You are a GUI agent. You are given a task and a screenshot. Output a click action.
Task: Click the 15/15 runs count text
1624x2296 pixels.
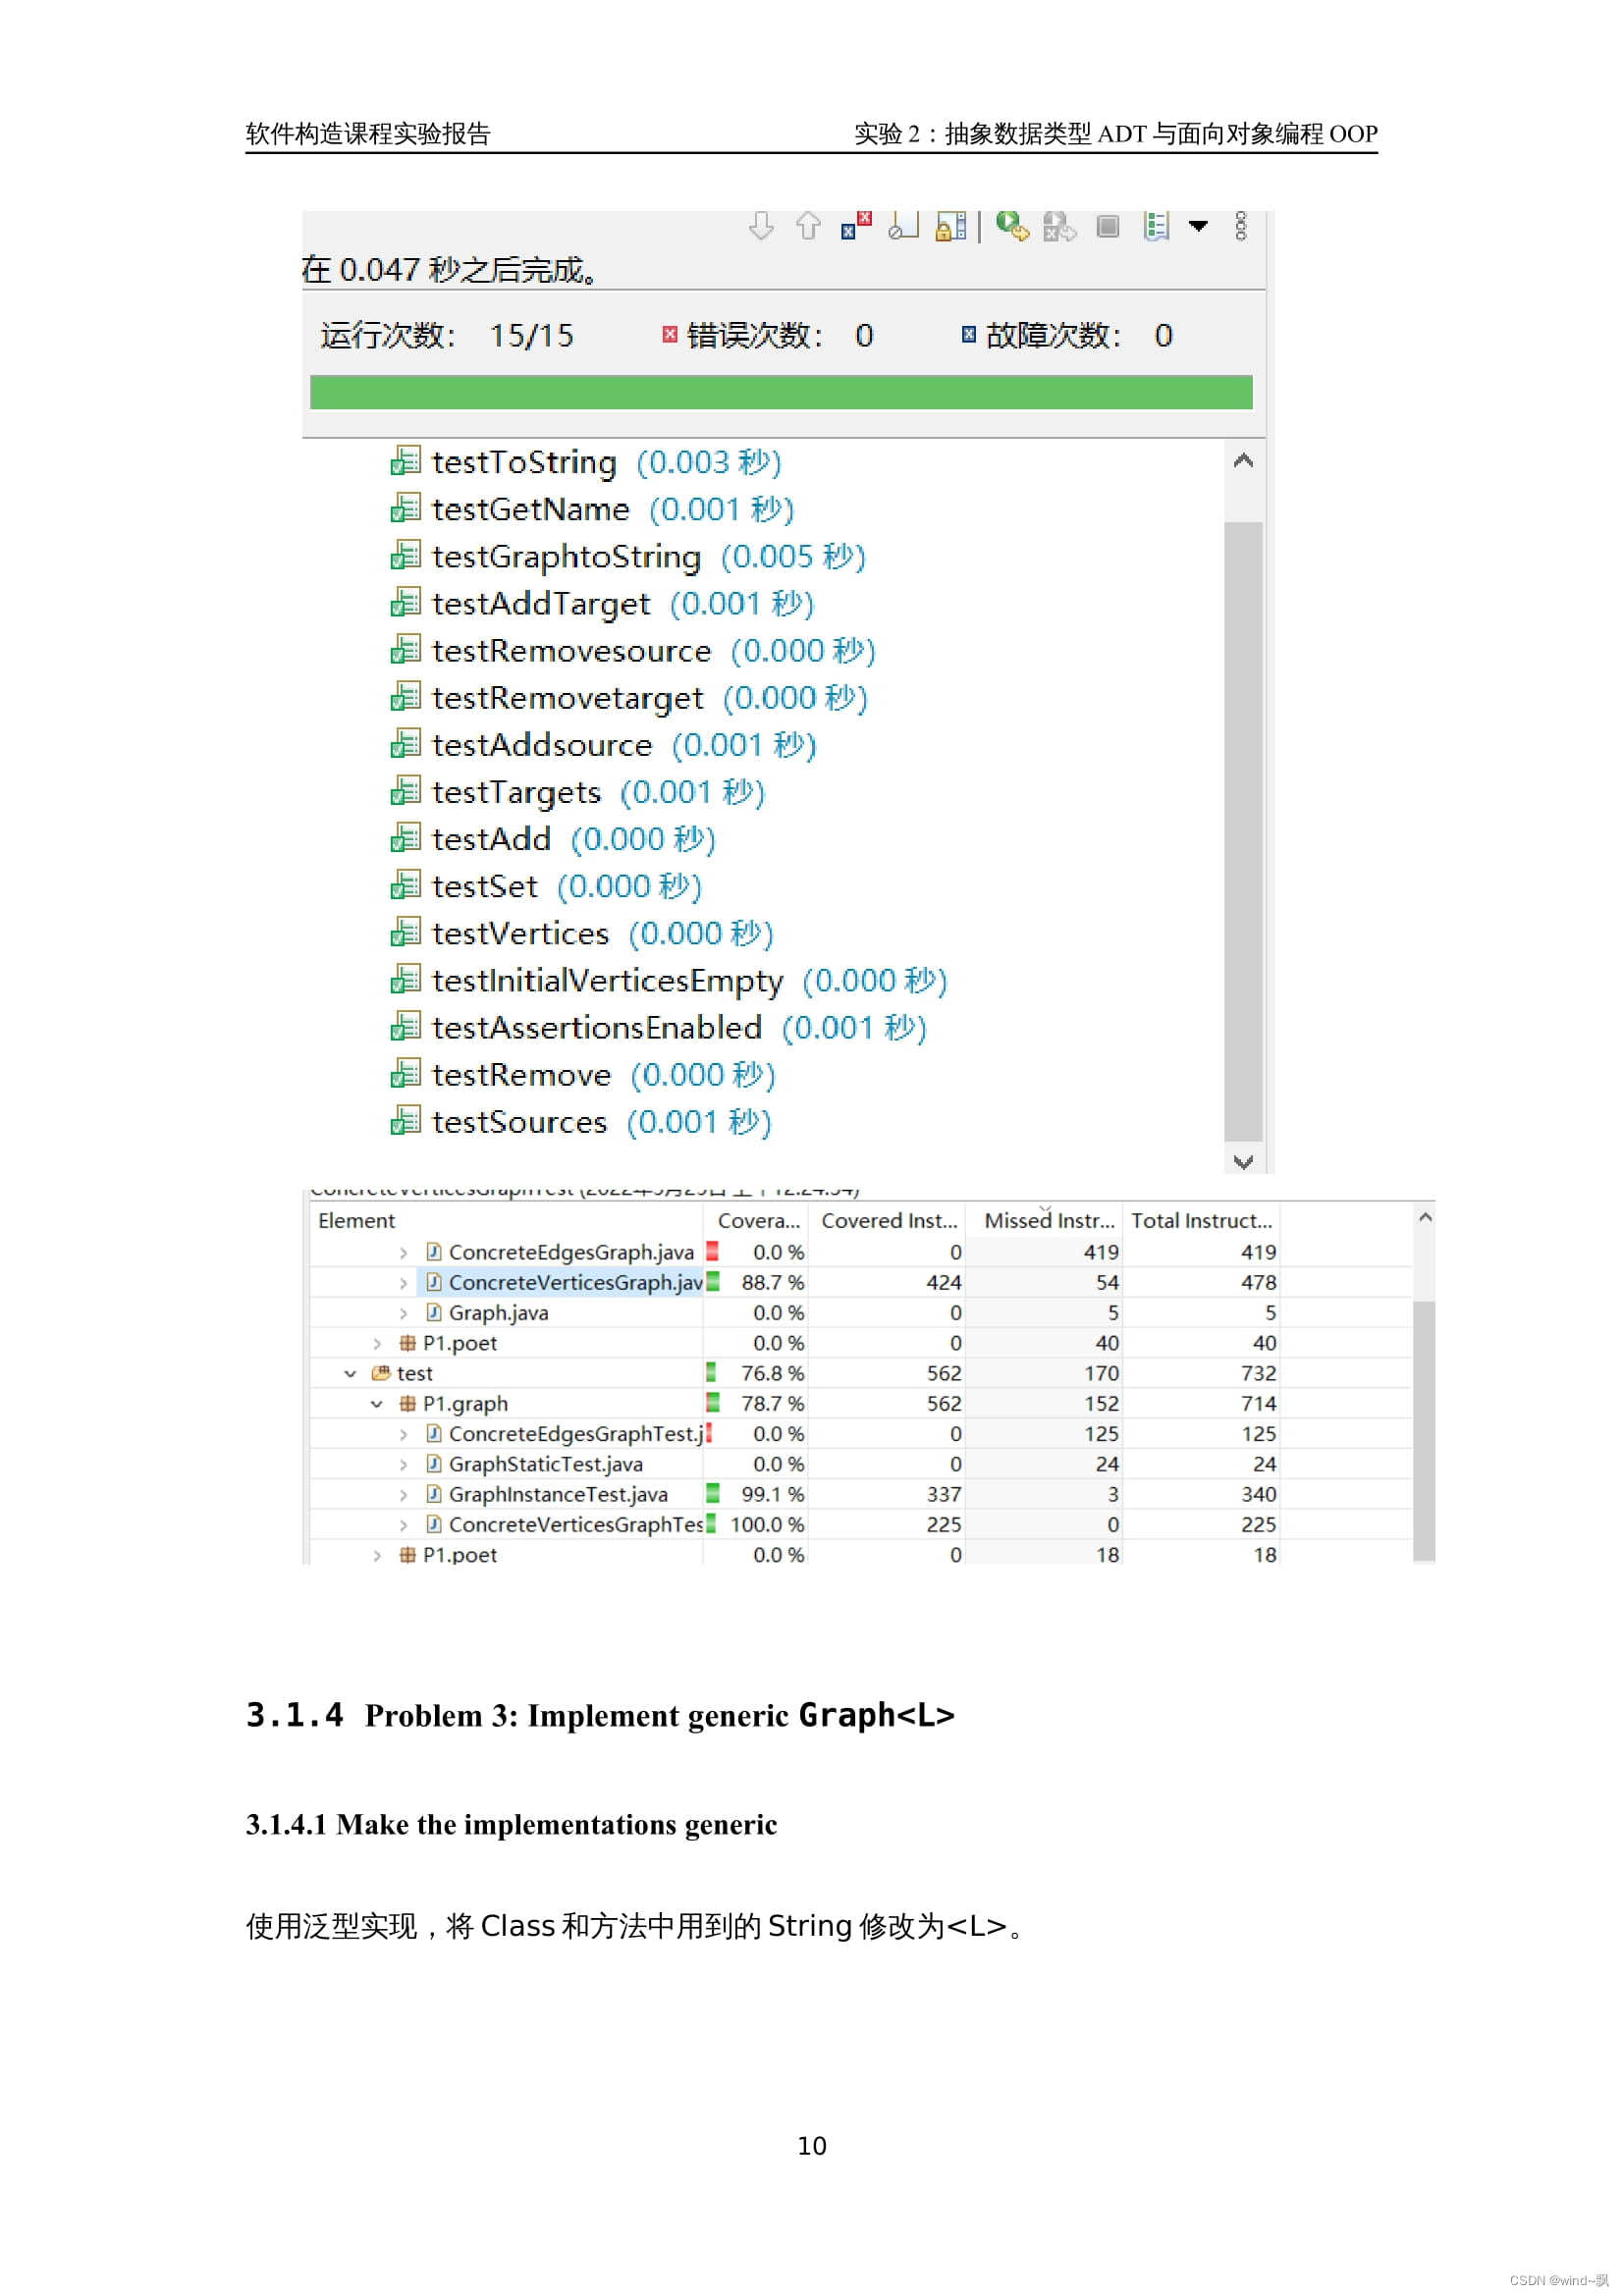click(x=531, y=335)
